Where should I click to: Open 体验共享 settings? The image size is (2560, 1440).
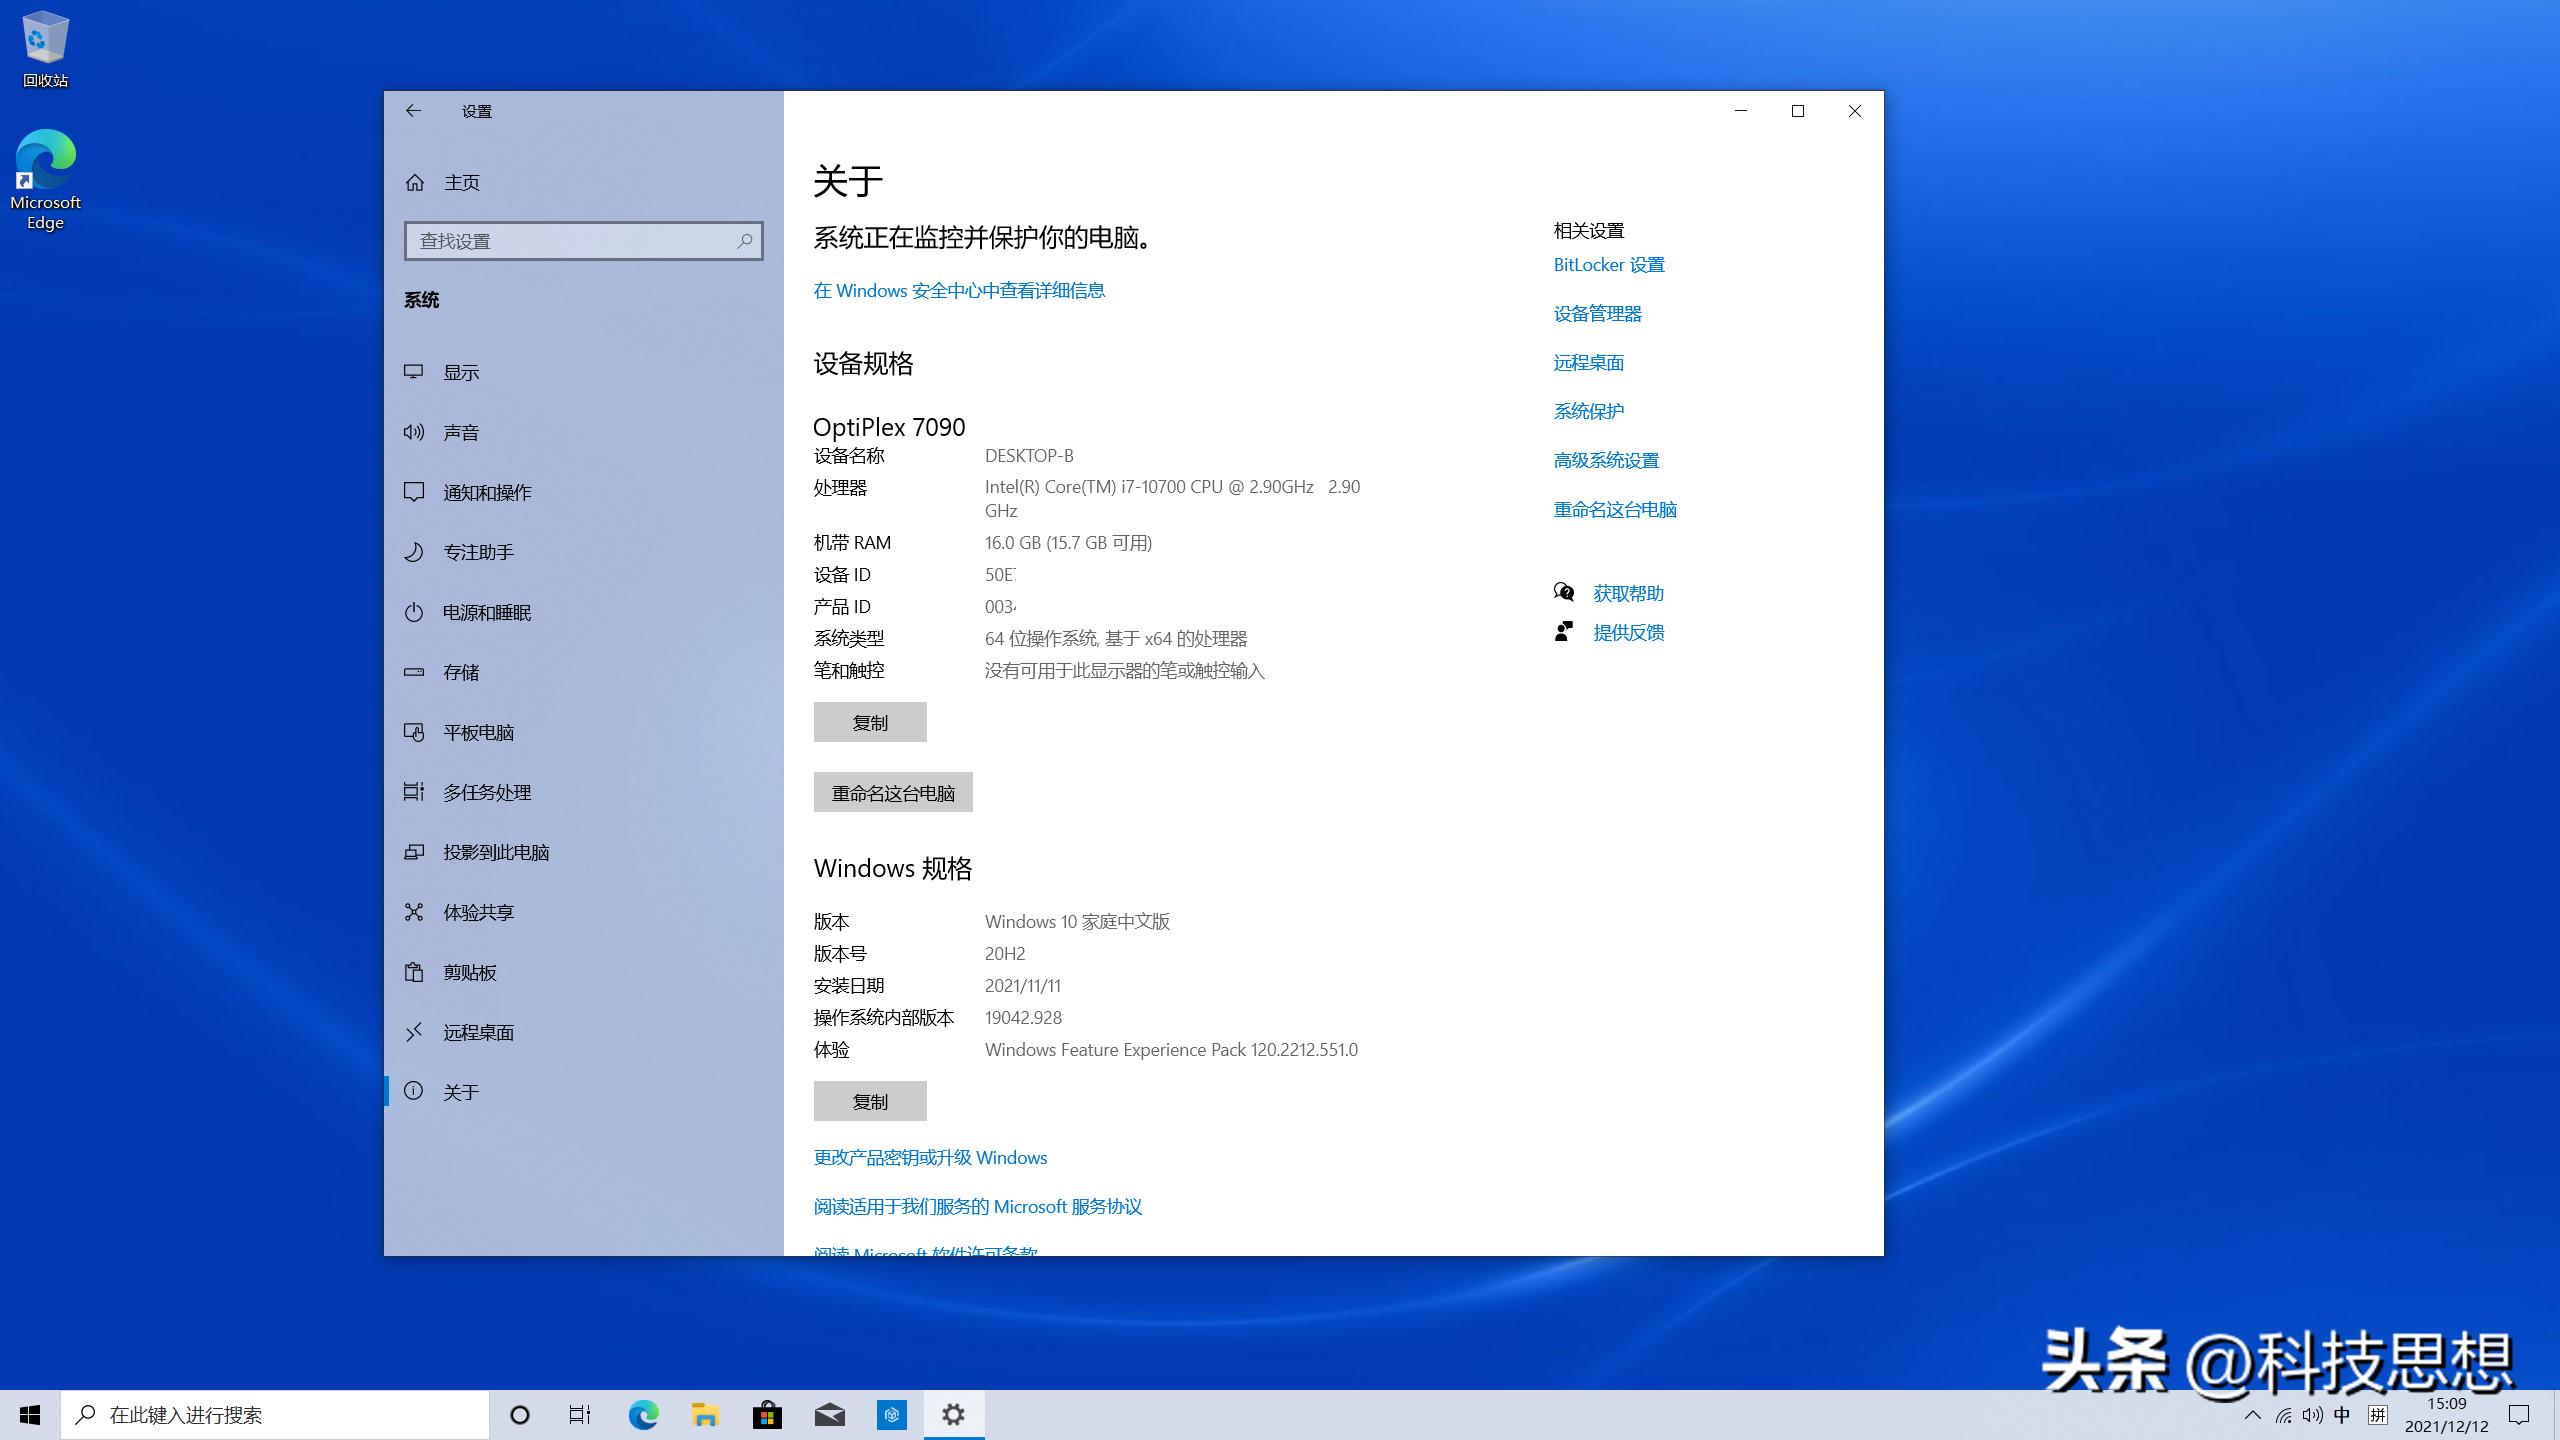[478, 911]
